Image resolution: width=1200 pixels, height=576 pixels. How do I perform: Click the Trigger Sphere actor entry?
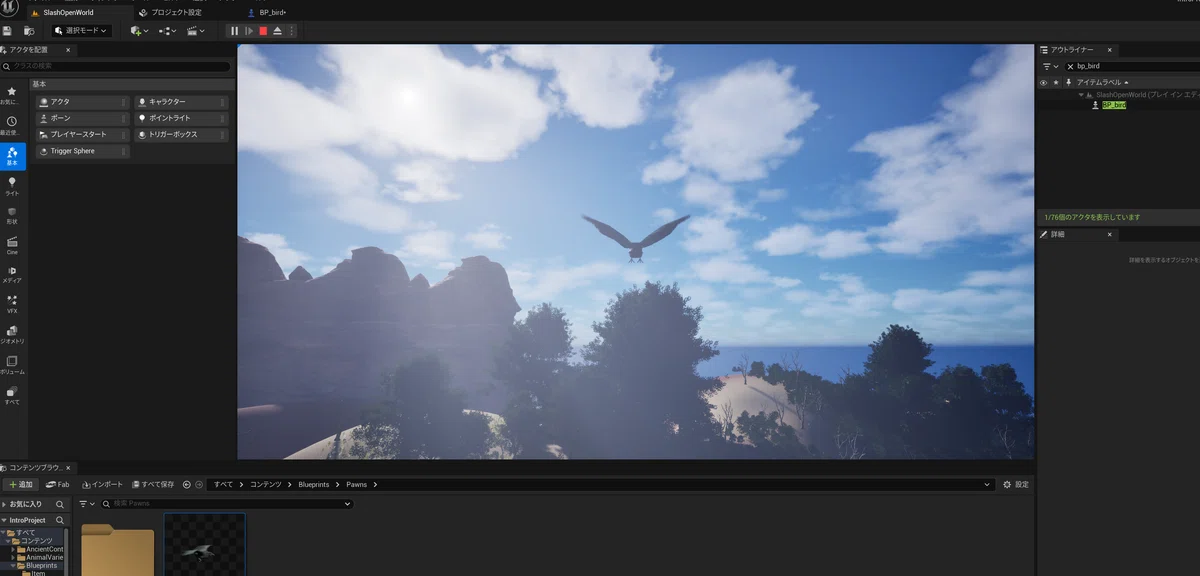pyautogui.click(x=83, y=151)
